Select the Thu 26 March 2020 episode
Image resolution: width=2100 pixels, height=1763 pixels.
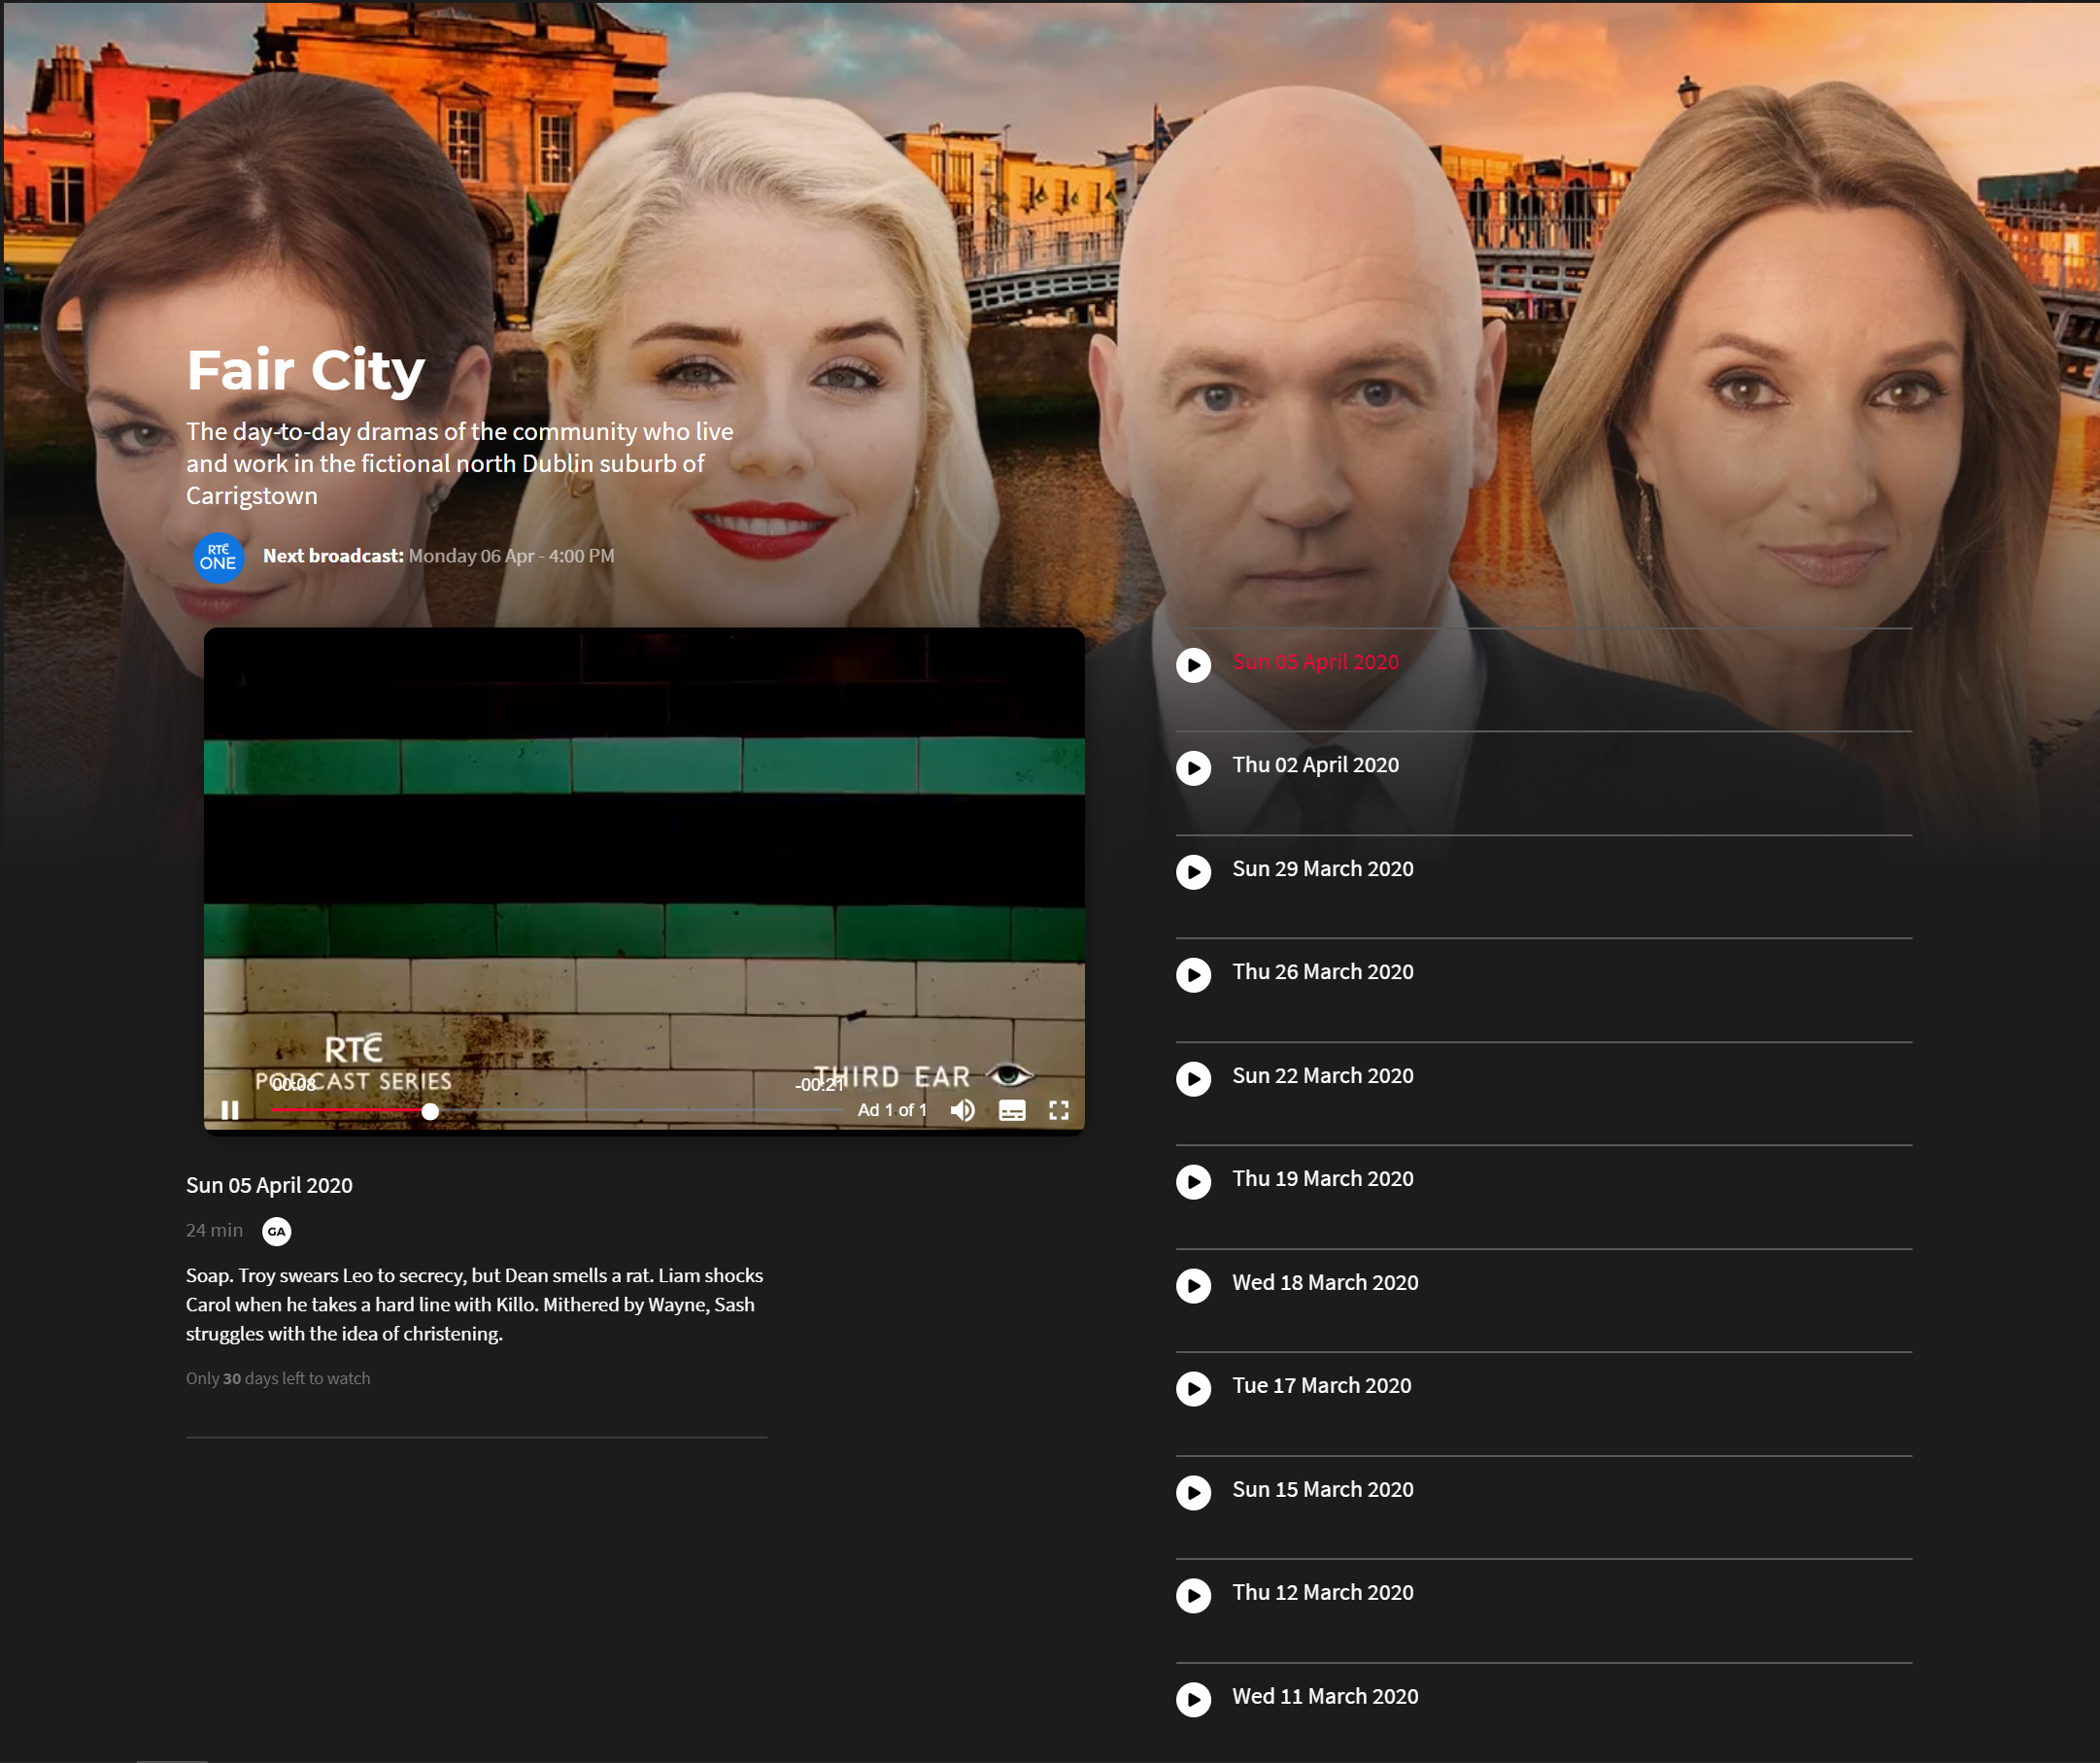coord(1322,972)
